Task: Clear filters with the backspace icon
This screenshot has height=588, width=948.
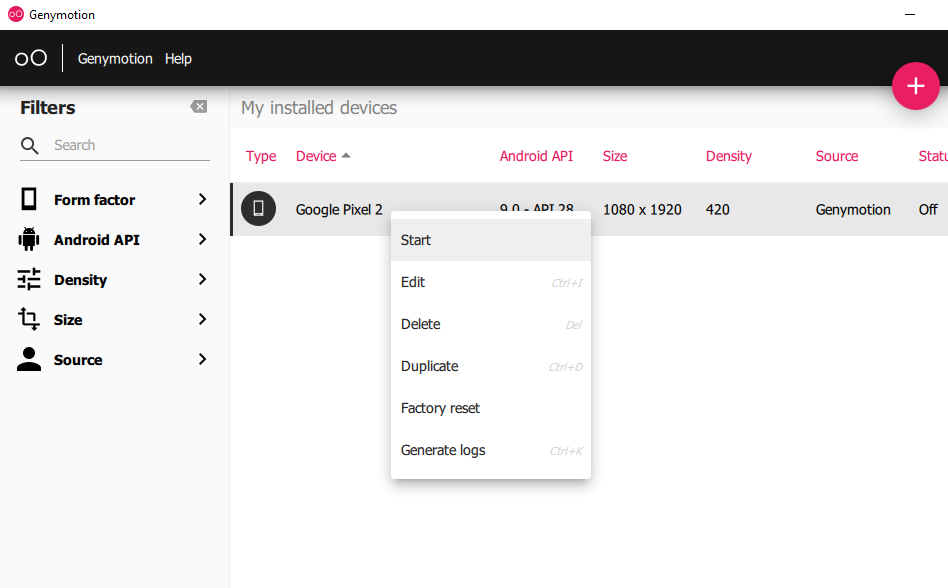Action: tap(199, 107)
